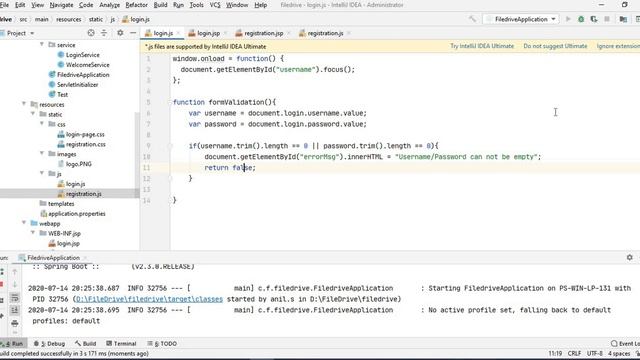Open the D:\FileDrive\filedrive\target\classes console link
The image size is (640, 360).
click(149, 299)
